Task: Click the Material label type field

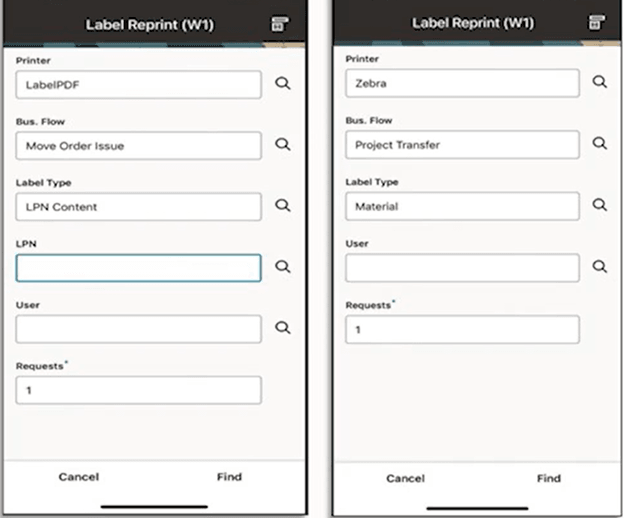Action: pyautogui.click(x=462, y=206)
